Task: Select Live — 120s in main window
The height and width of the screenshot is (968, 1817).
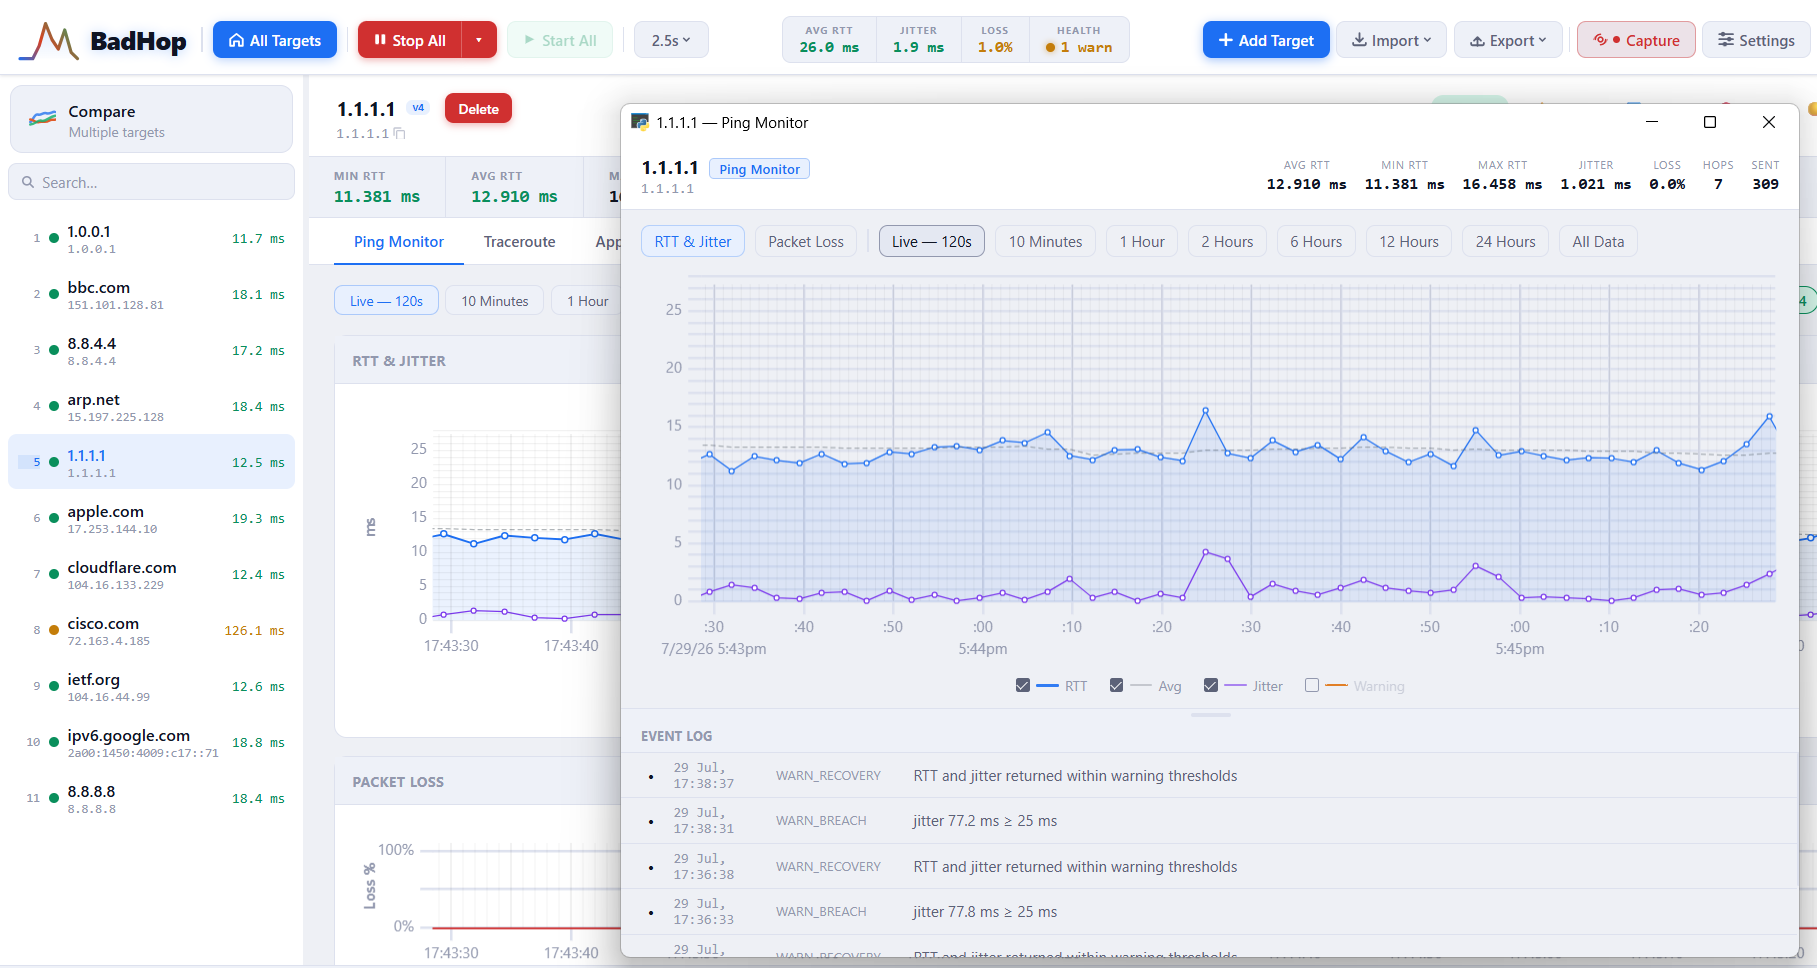Action: click(386, 301)
